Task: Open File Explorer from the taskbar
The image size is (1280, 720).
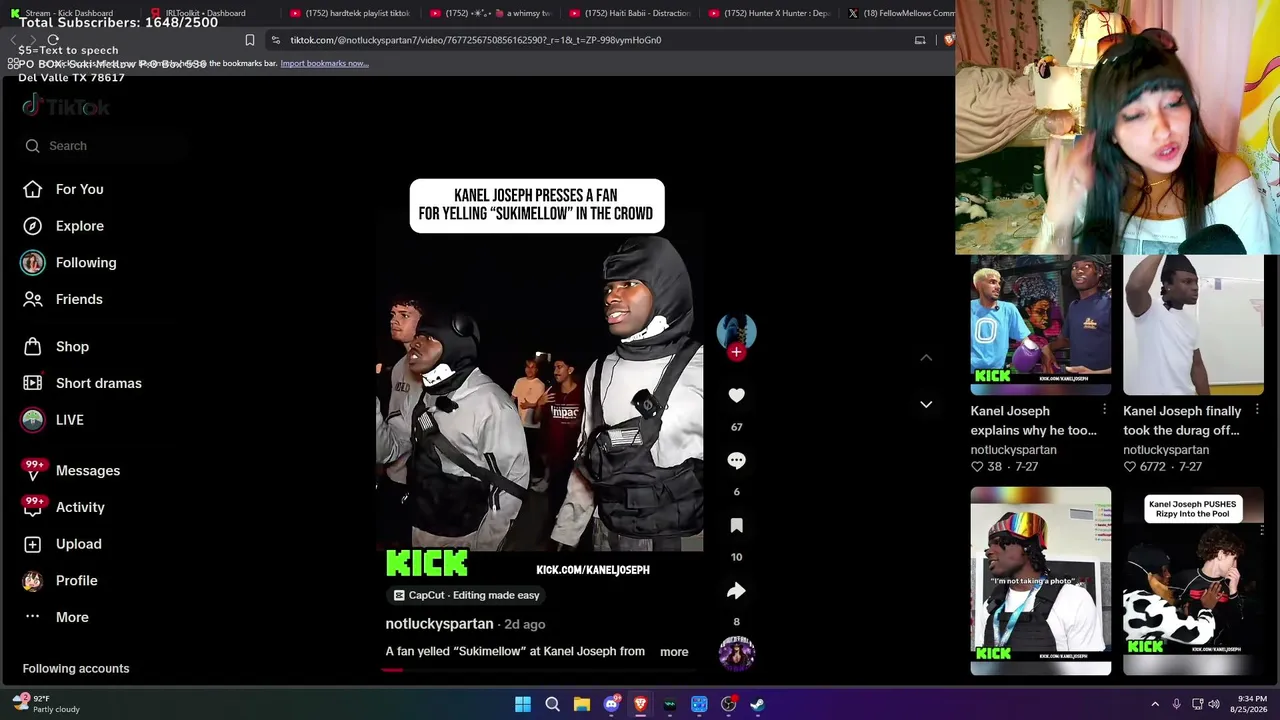Action: (581, 704)
